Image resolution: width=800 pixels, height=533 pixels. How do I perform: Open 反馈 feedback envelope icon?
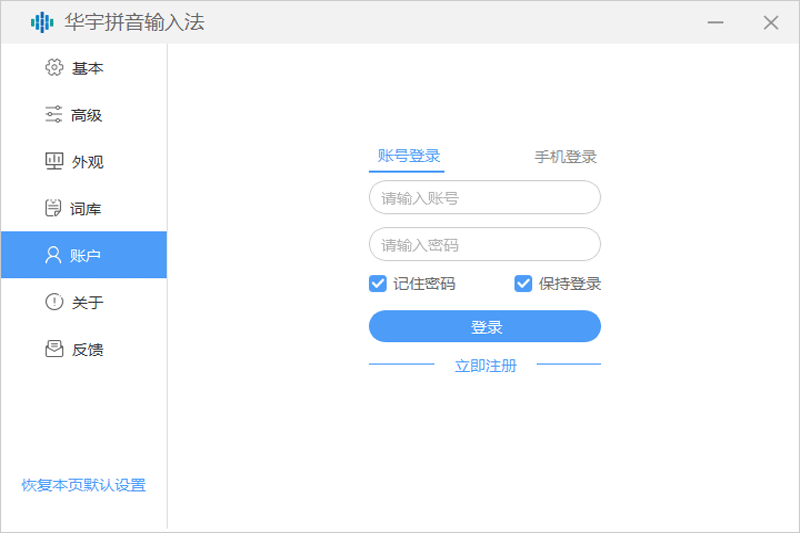(x=54, y=349)
